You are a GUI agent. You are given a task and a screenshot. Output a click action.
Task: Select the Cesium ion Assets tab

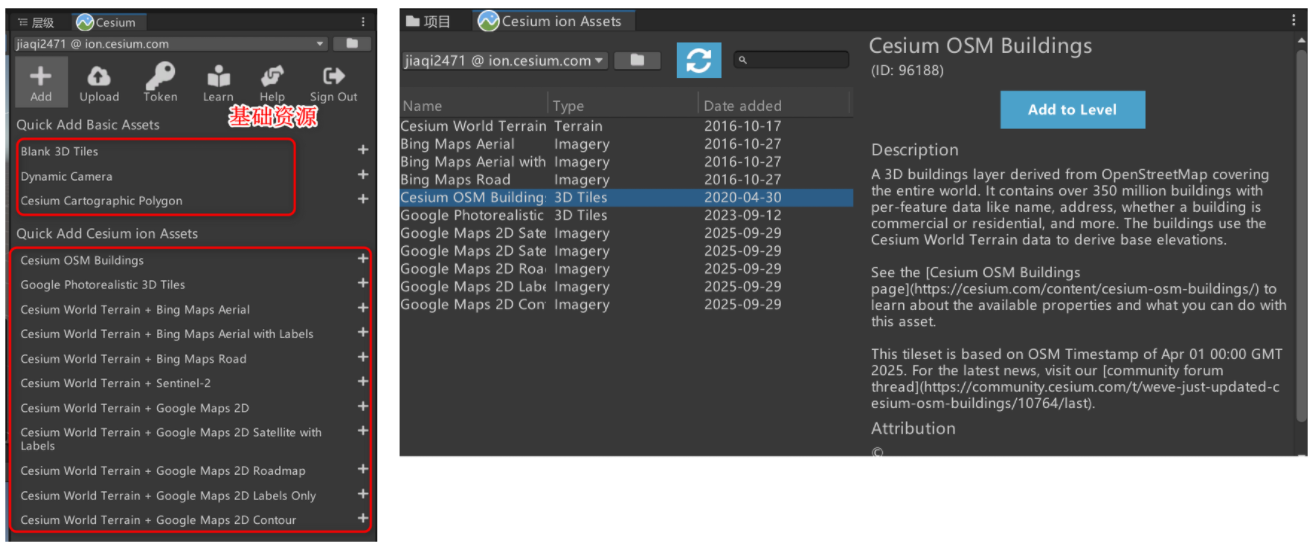552,21
